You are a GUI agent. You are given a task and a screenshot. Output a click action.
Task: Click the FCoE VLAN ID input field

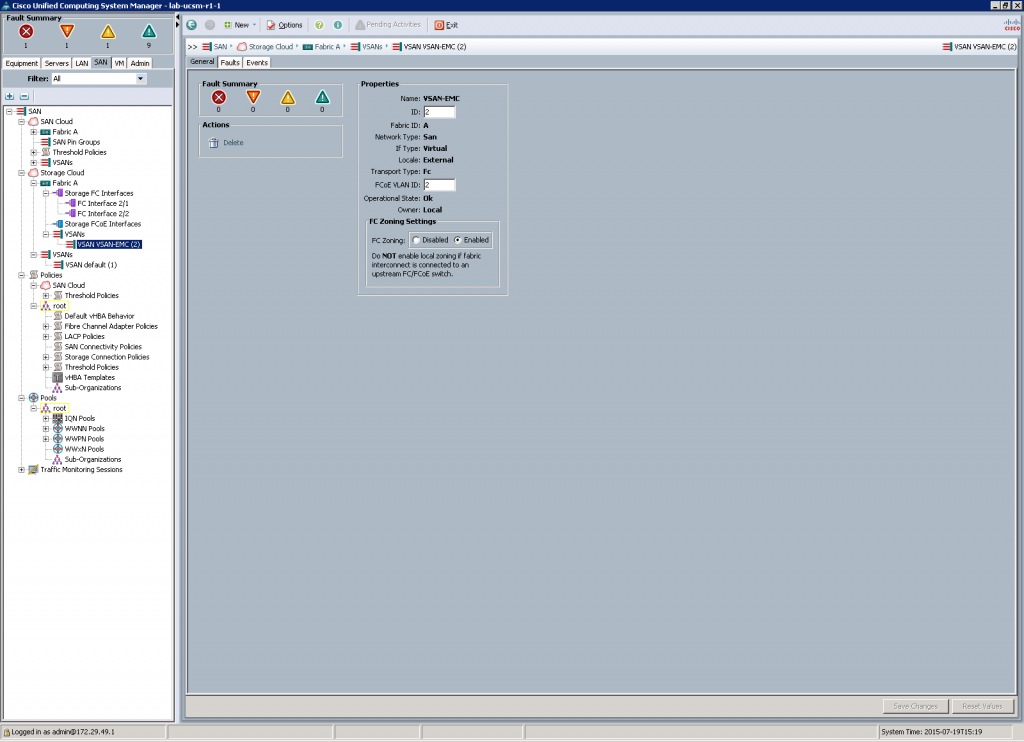[x=440, y=185]
